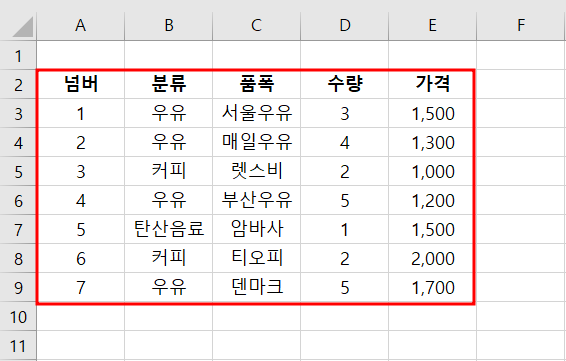566x361 pixels.
Task: Select row 9 header
Action: (x=18, y=288)
